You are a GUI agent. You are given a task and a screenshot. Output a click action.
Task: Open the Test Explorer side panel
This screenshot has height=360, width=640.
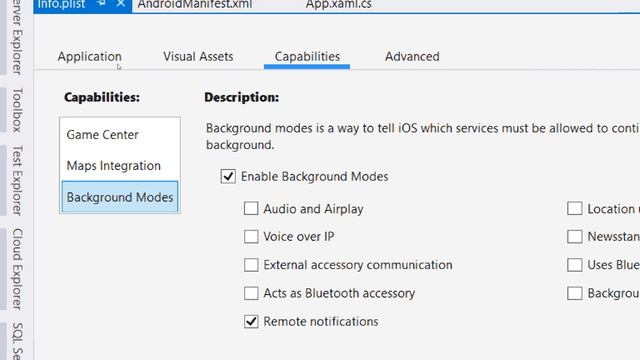[16, 180]
